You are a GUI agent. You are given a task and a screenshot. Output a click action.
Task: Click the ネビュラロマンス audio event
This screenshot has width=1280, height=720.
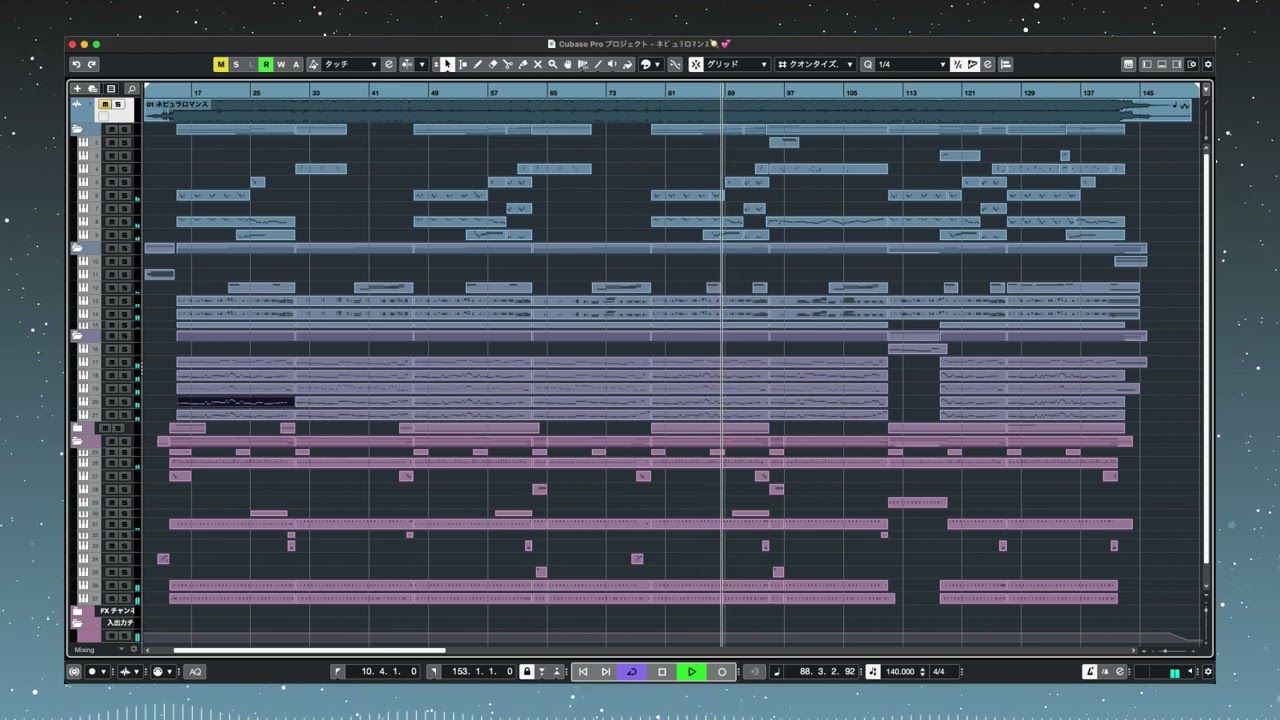tap(667, 110)
